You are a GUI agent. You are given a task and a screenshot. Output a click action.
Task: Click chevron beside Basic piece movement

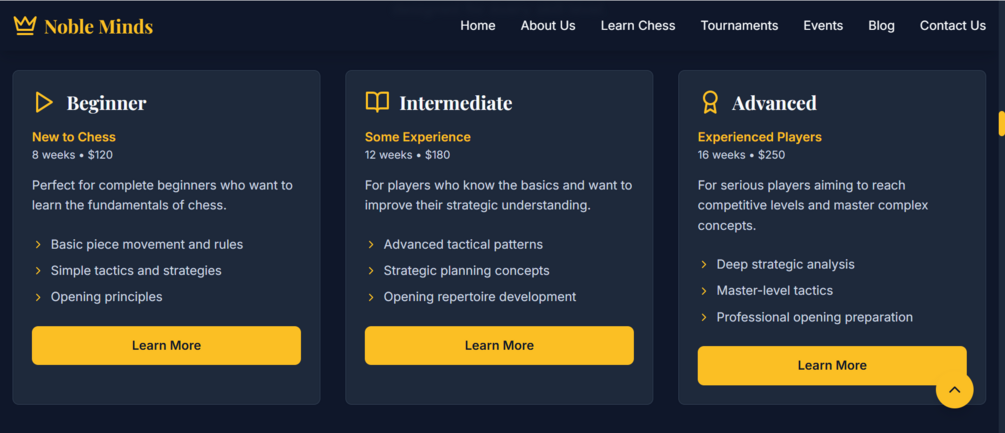click(38, 245)
